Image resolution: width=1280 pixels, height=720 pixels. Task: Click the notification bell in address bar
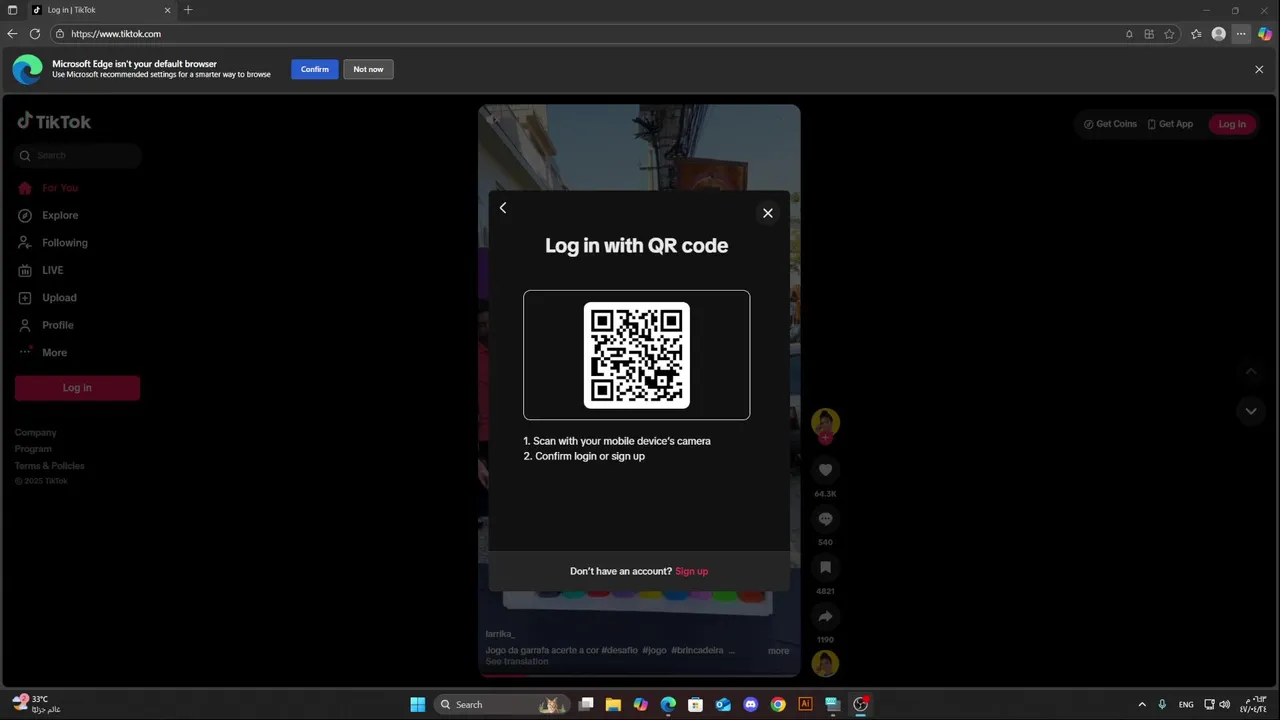(x=1129, y=34)
